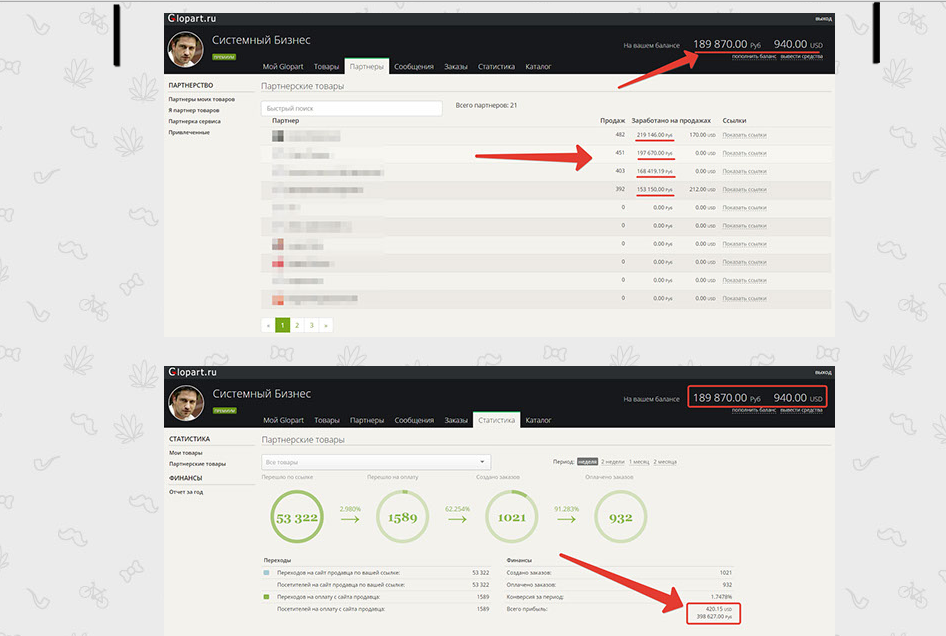Screen dimensions: 946x636
Task: Open profile avatar on the СТАТИСТИКА page
Action: click(186, 403)
